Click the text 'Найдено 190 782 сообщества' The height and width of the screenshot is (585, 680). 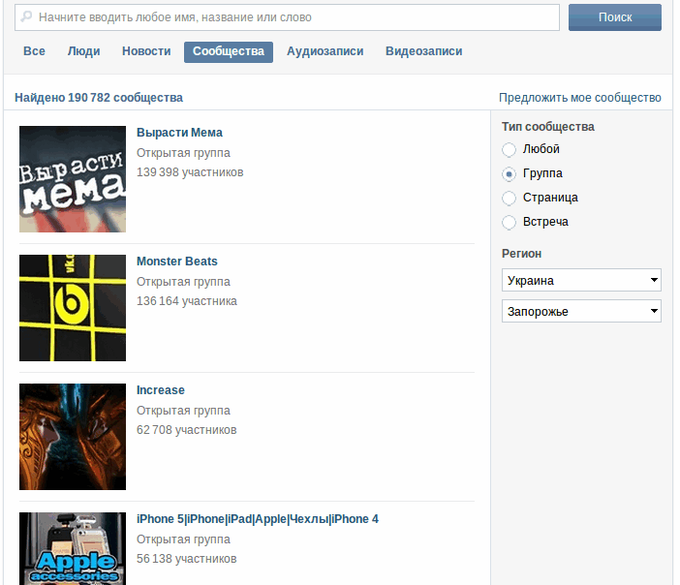99,98
